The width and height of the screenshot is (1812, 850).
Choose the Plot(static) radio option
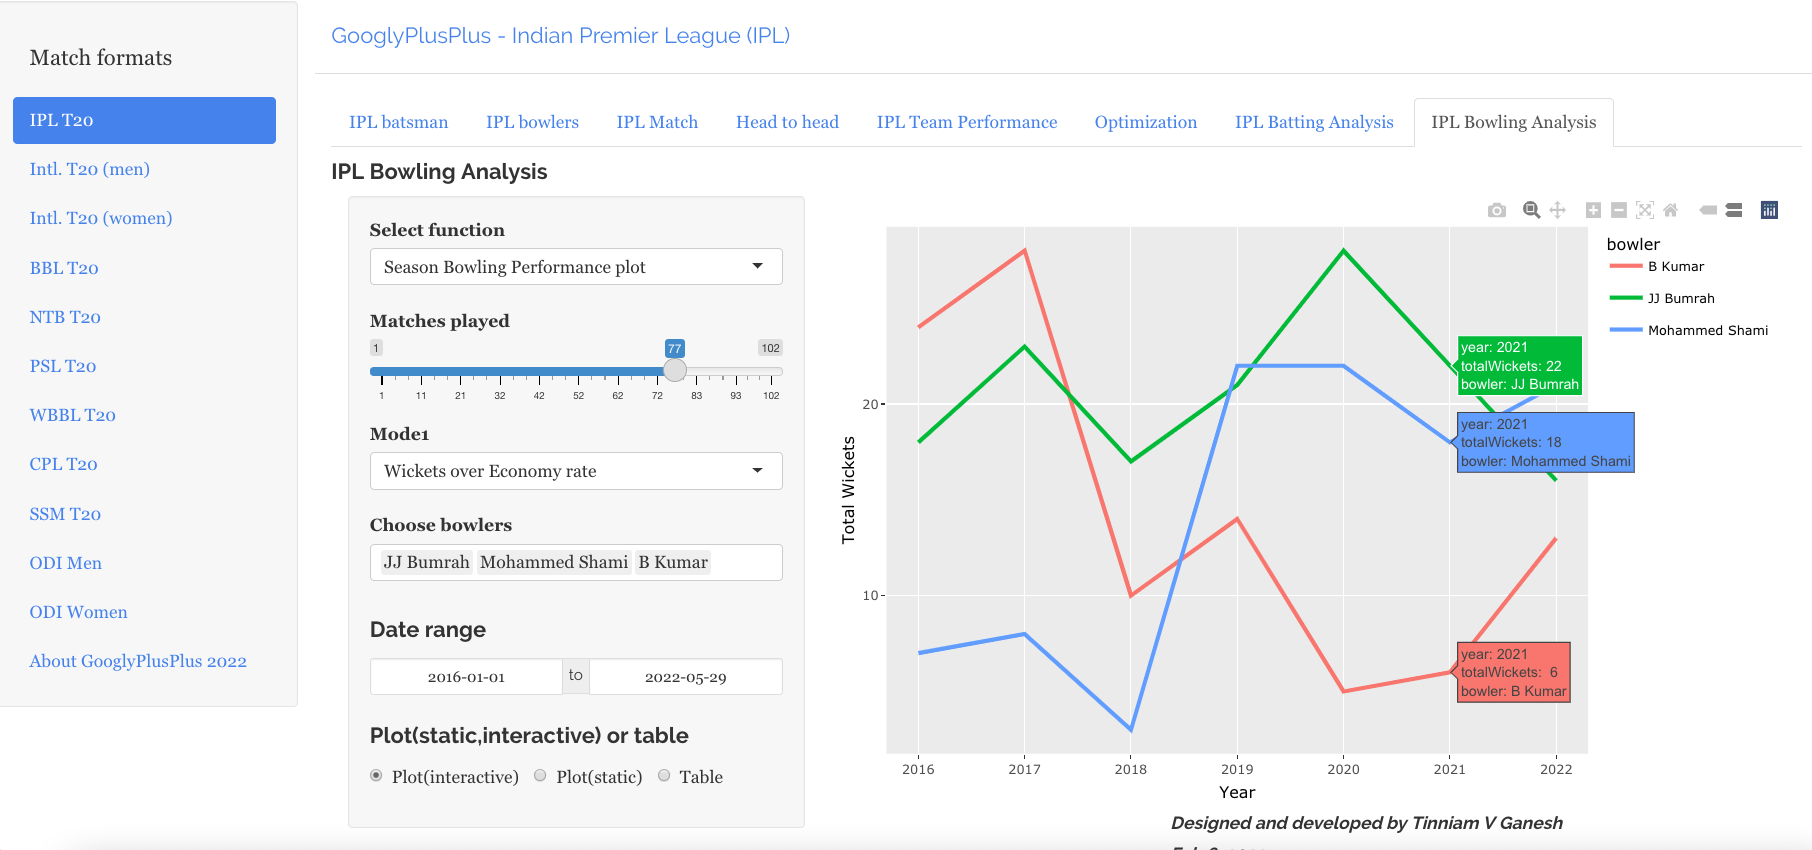point(541,776)
